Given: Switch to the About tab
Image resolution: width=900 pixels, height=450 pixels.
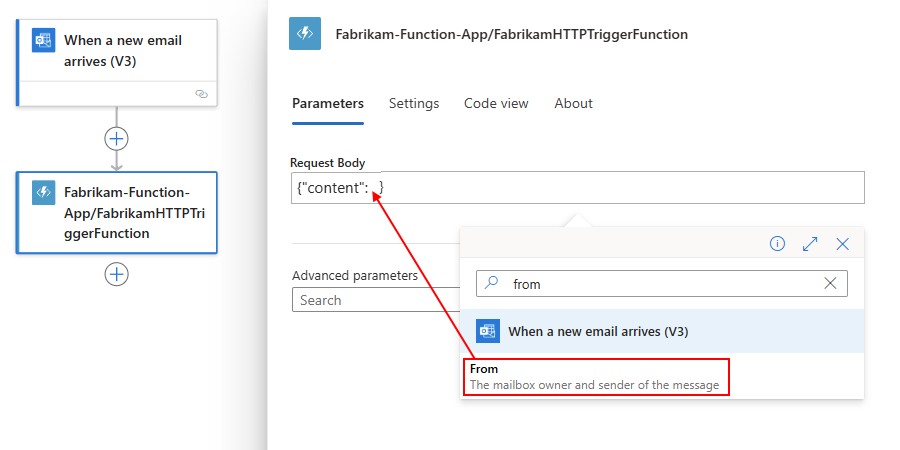Looking at the screenshot, I should (x=573, y=104).
